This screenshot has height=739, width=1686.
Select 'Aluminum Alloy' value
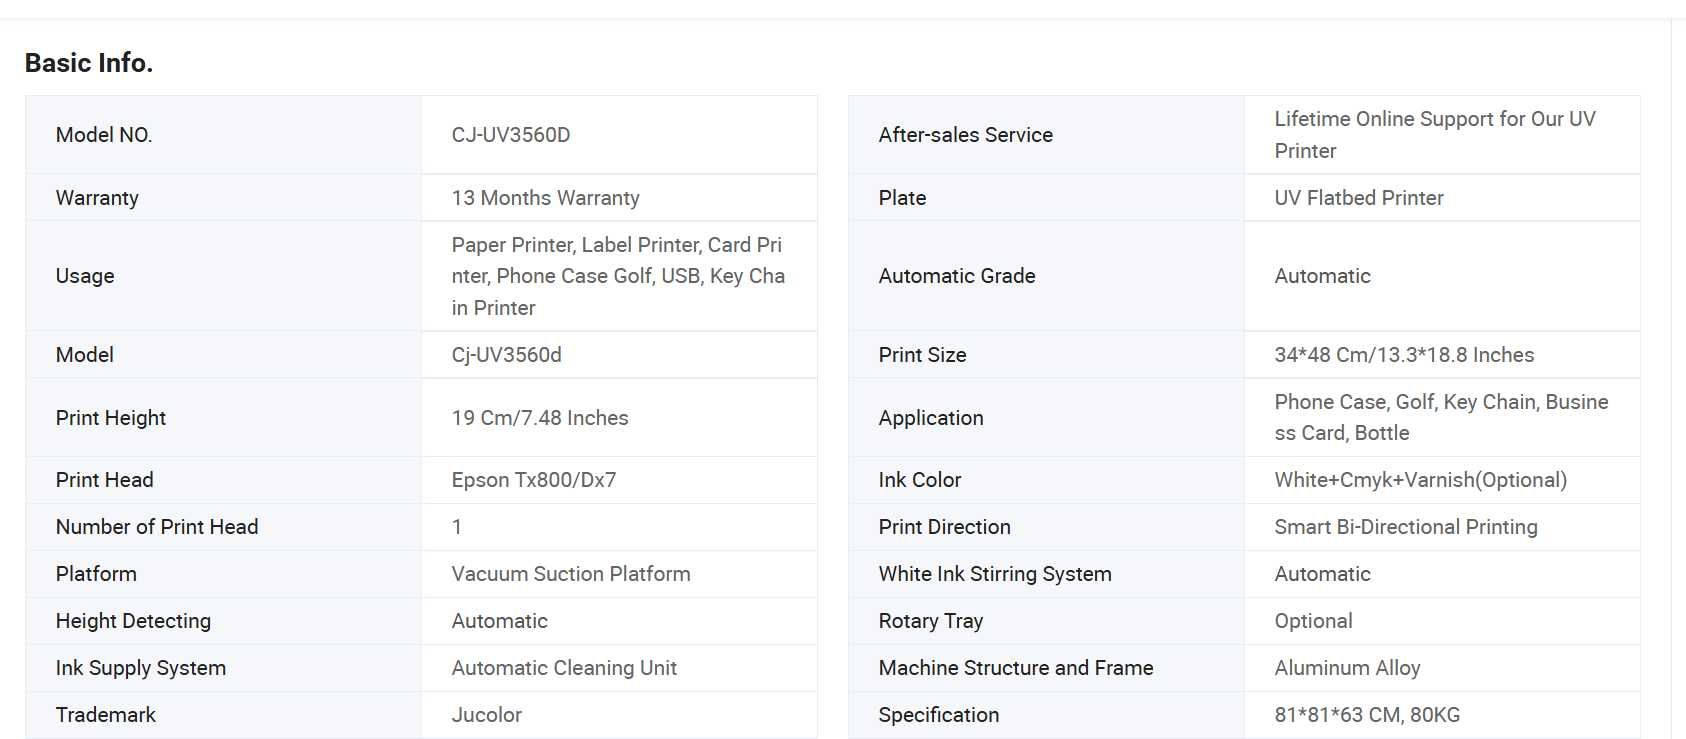click(x=1348, y=668)
